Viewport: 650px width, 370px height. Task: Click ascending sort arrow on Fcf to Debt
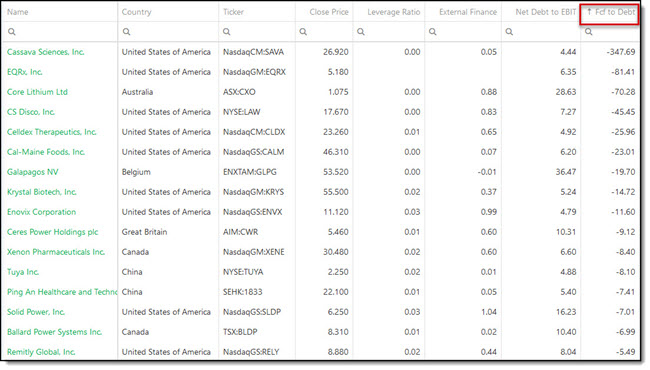click(589, 12)
